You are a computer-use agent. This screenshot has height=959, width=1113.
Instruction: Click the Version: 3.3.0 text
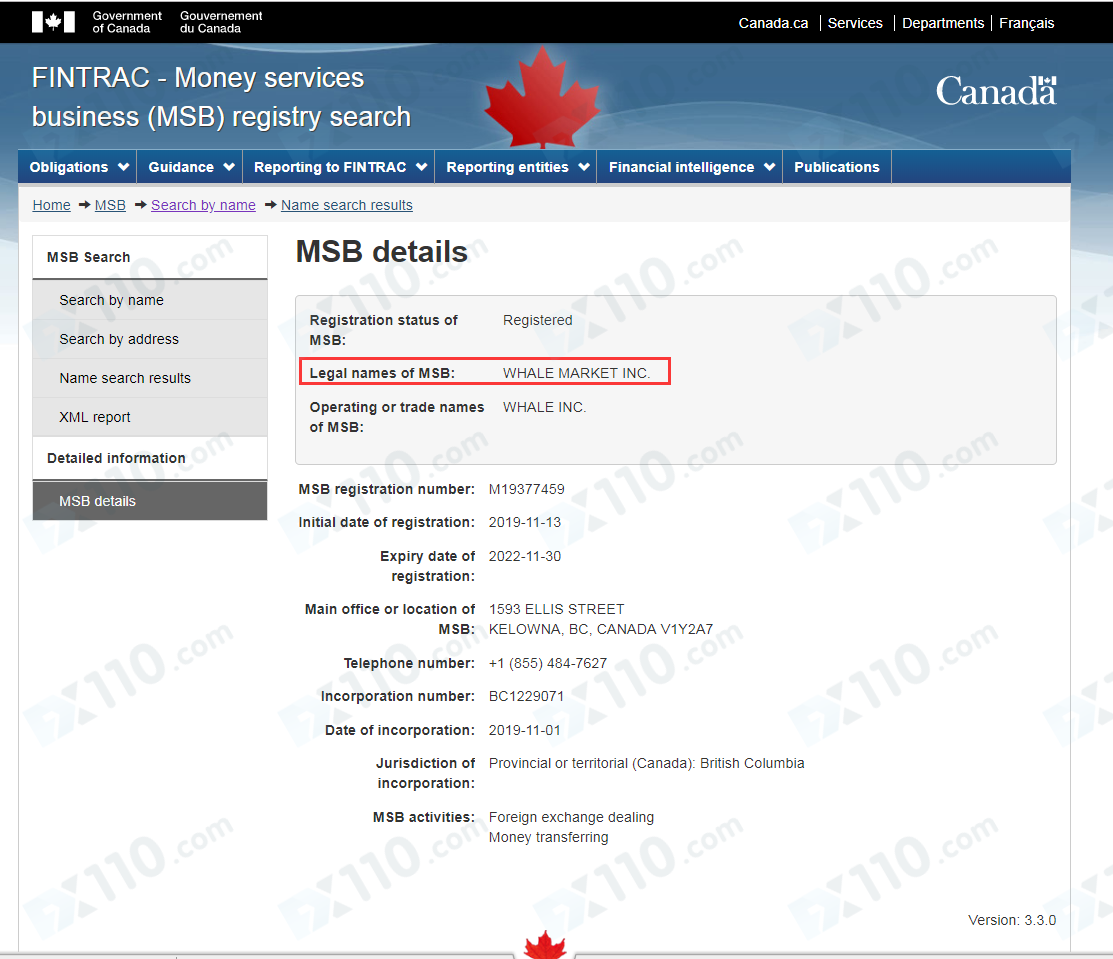pos(1011,920)
